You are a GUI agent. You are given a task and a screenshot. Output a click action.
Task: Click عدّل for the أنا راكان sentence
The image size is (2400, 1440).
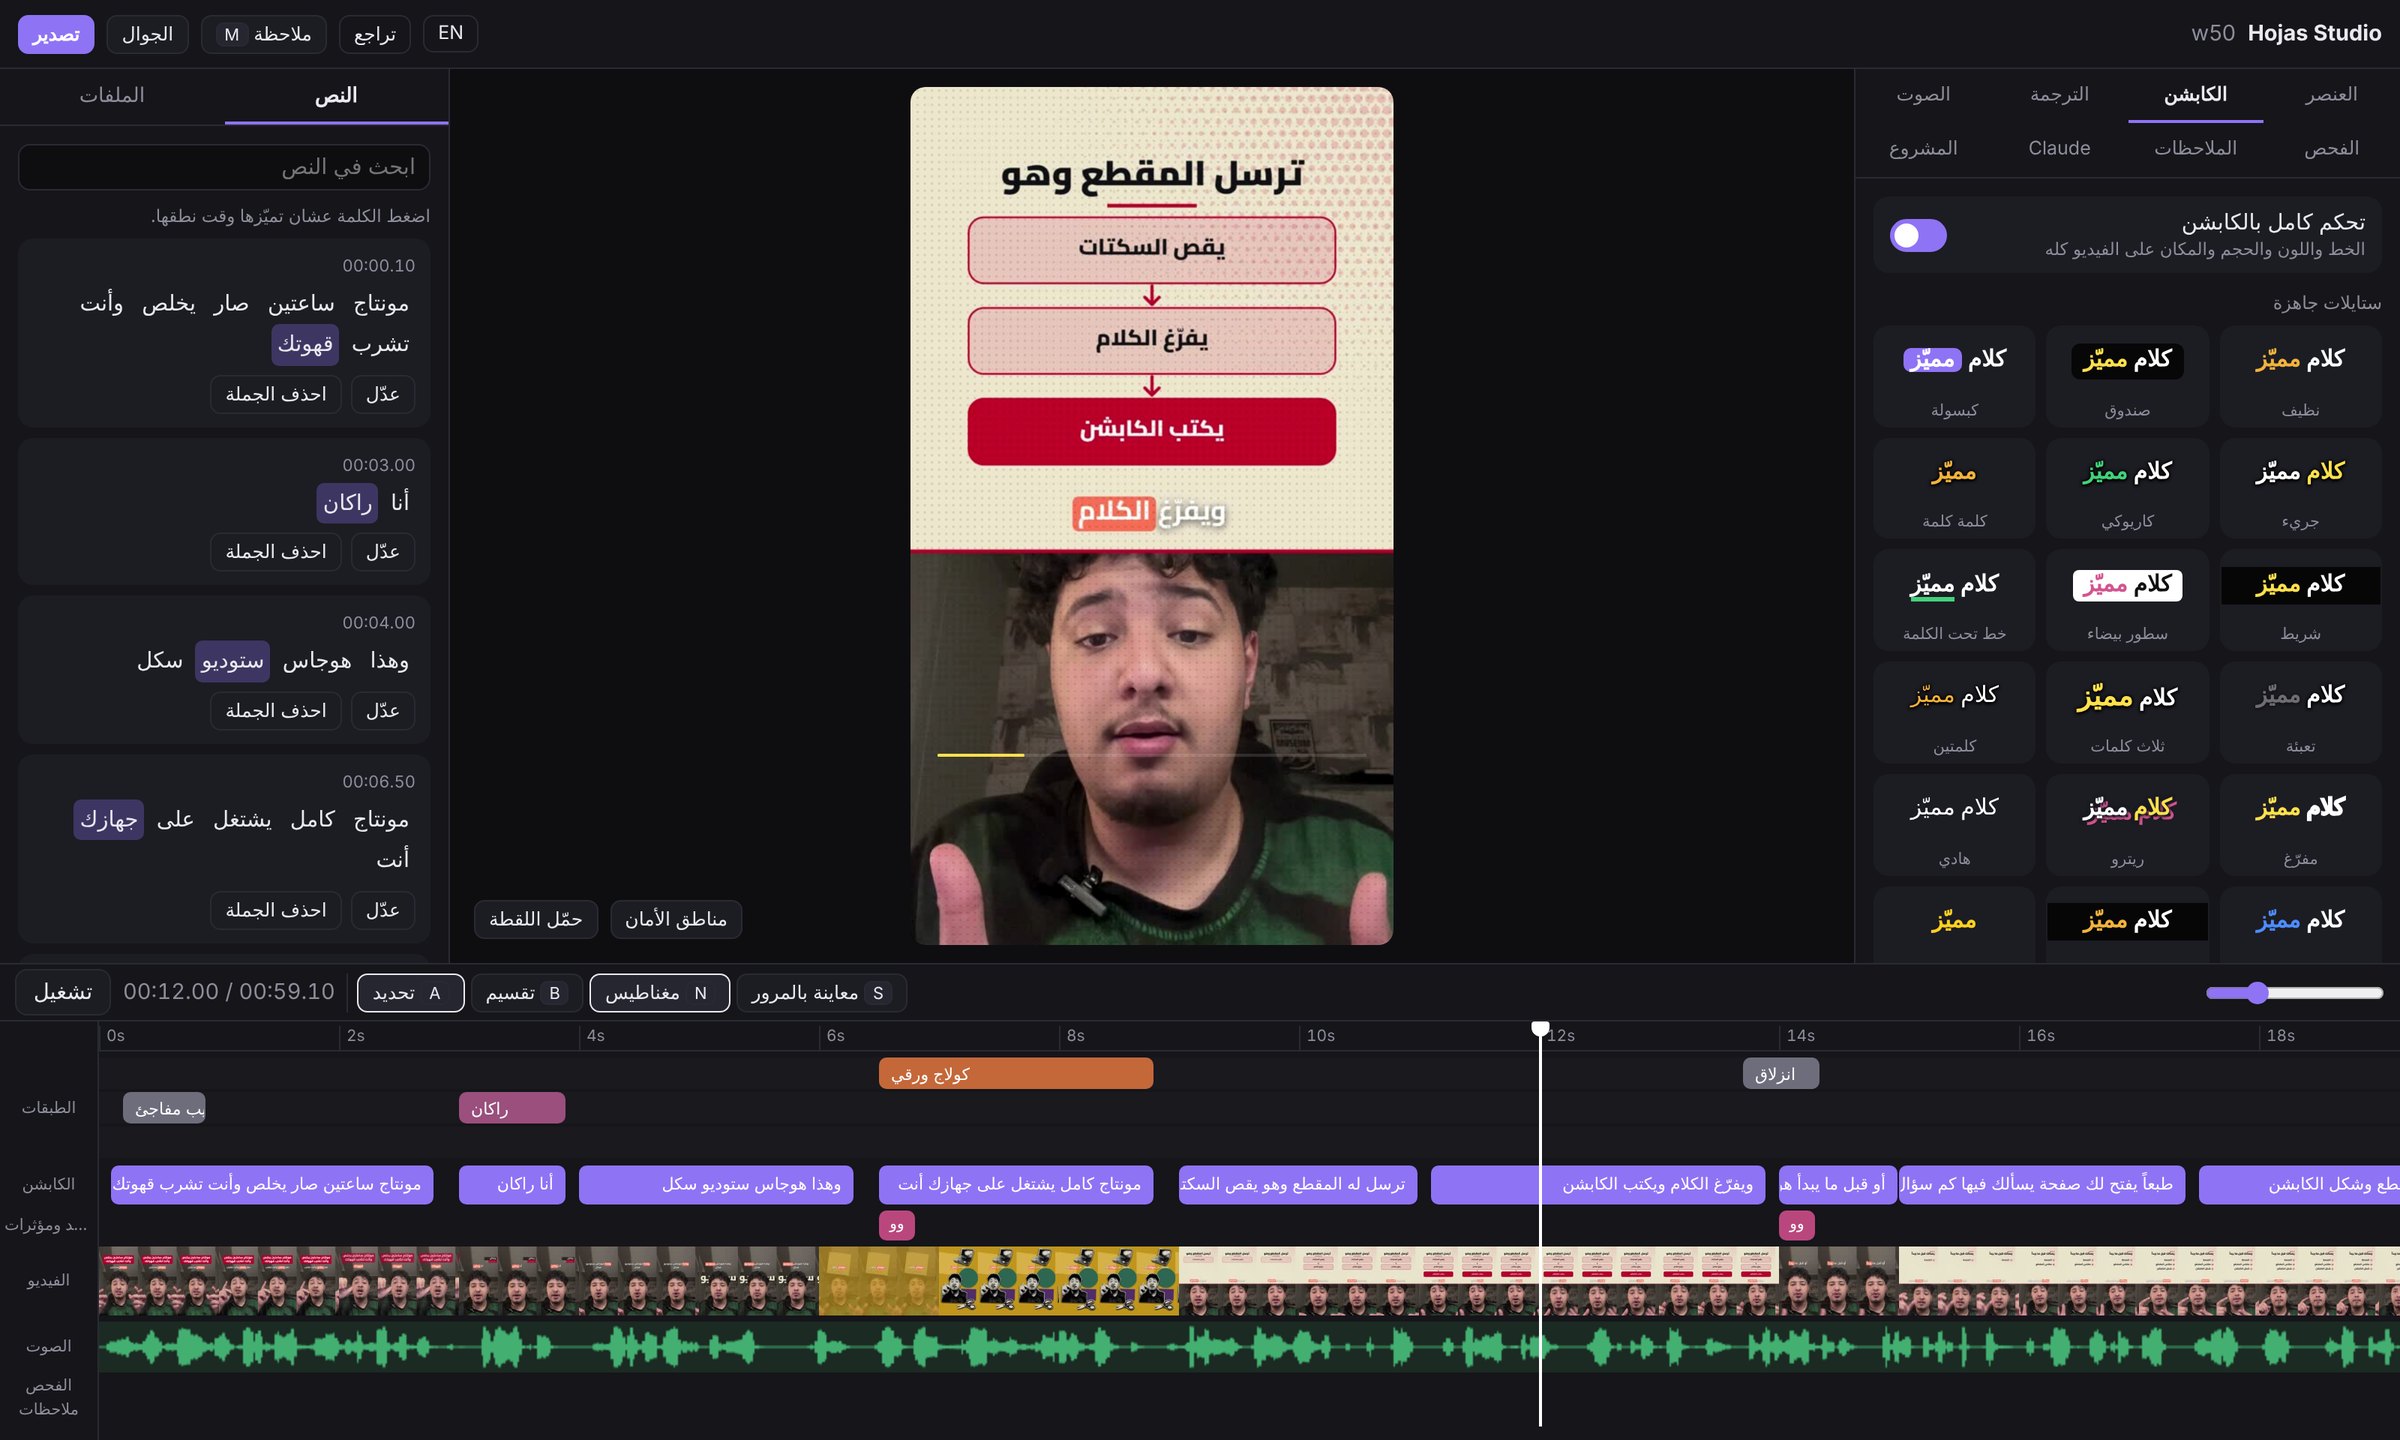383,552
